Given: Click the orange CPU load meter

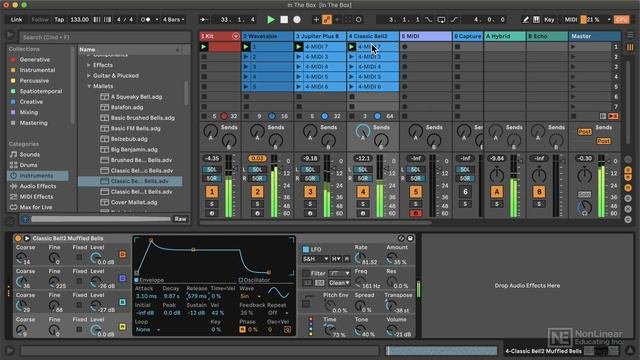Looking at the screenshot, I should click(x=621, y=20).
